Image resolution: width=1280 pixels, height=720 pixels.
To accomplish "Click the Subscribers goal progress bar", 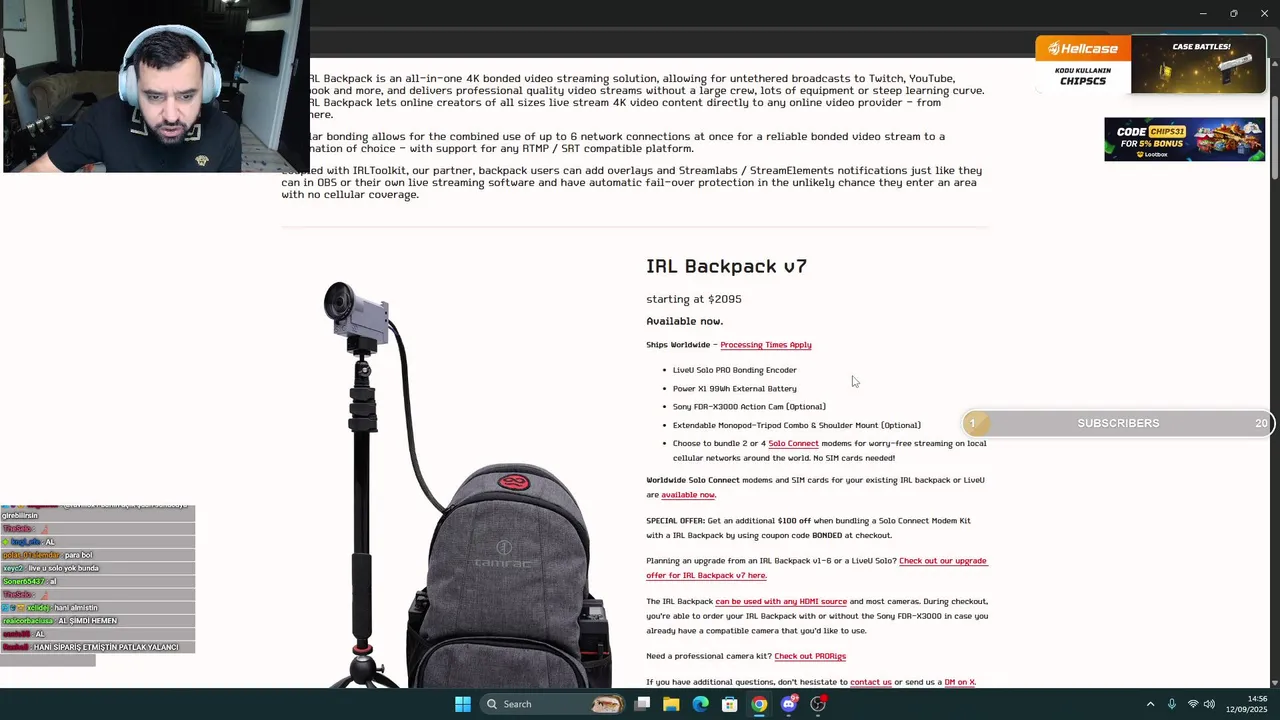I will pos(1118,423).
